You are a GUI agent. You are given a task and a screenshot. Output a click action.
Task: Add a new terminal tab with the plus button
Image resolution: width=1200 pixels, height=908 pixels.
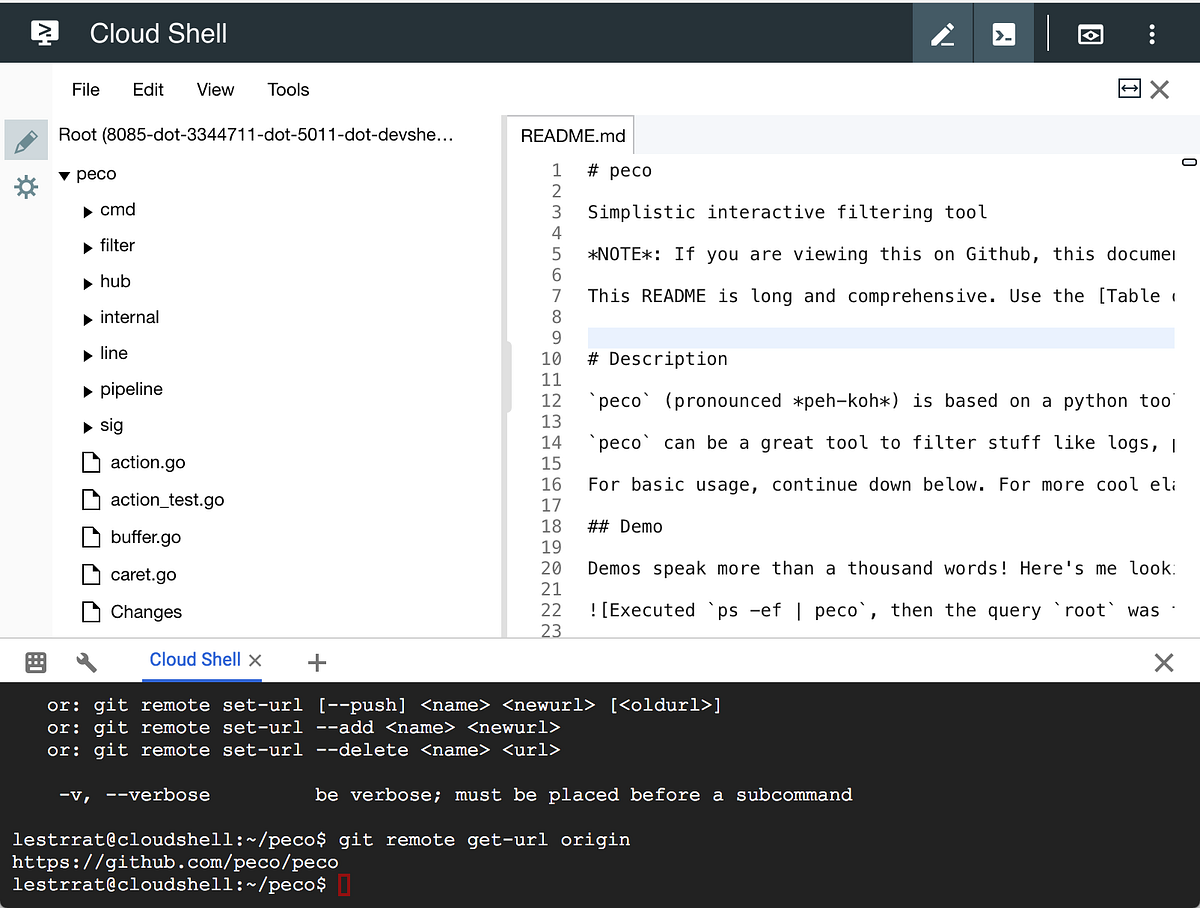[317, 662]
